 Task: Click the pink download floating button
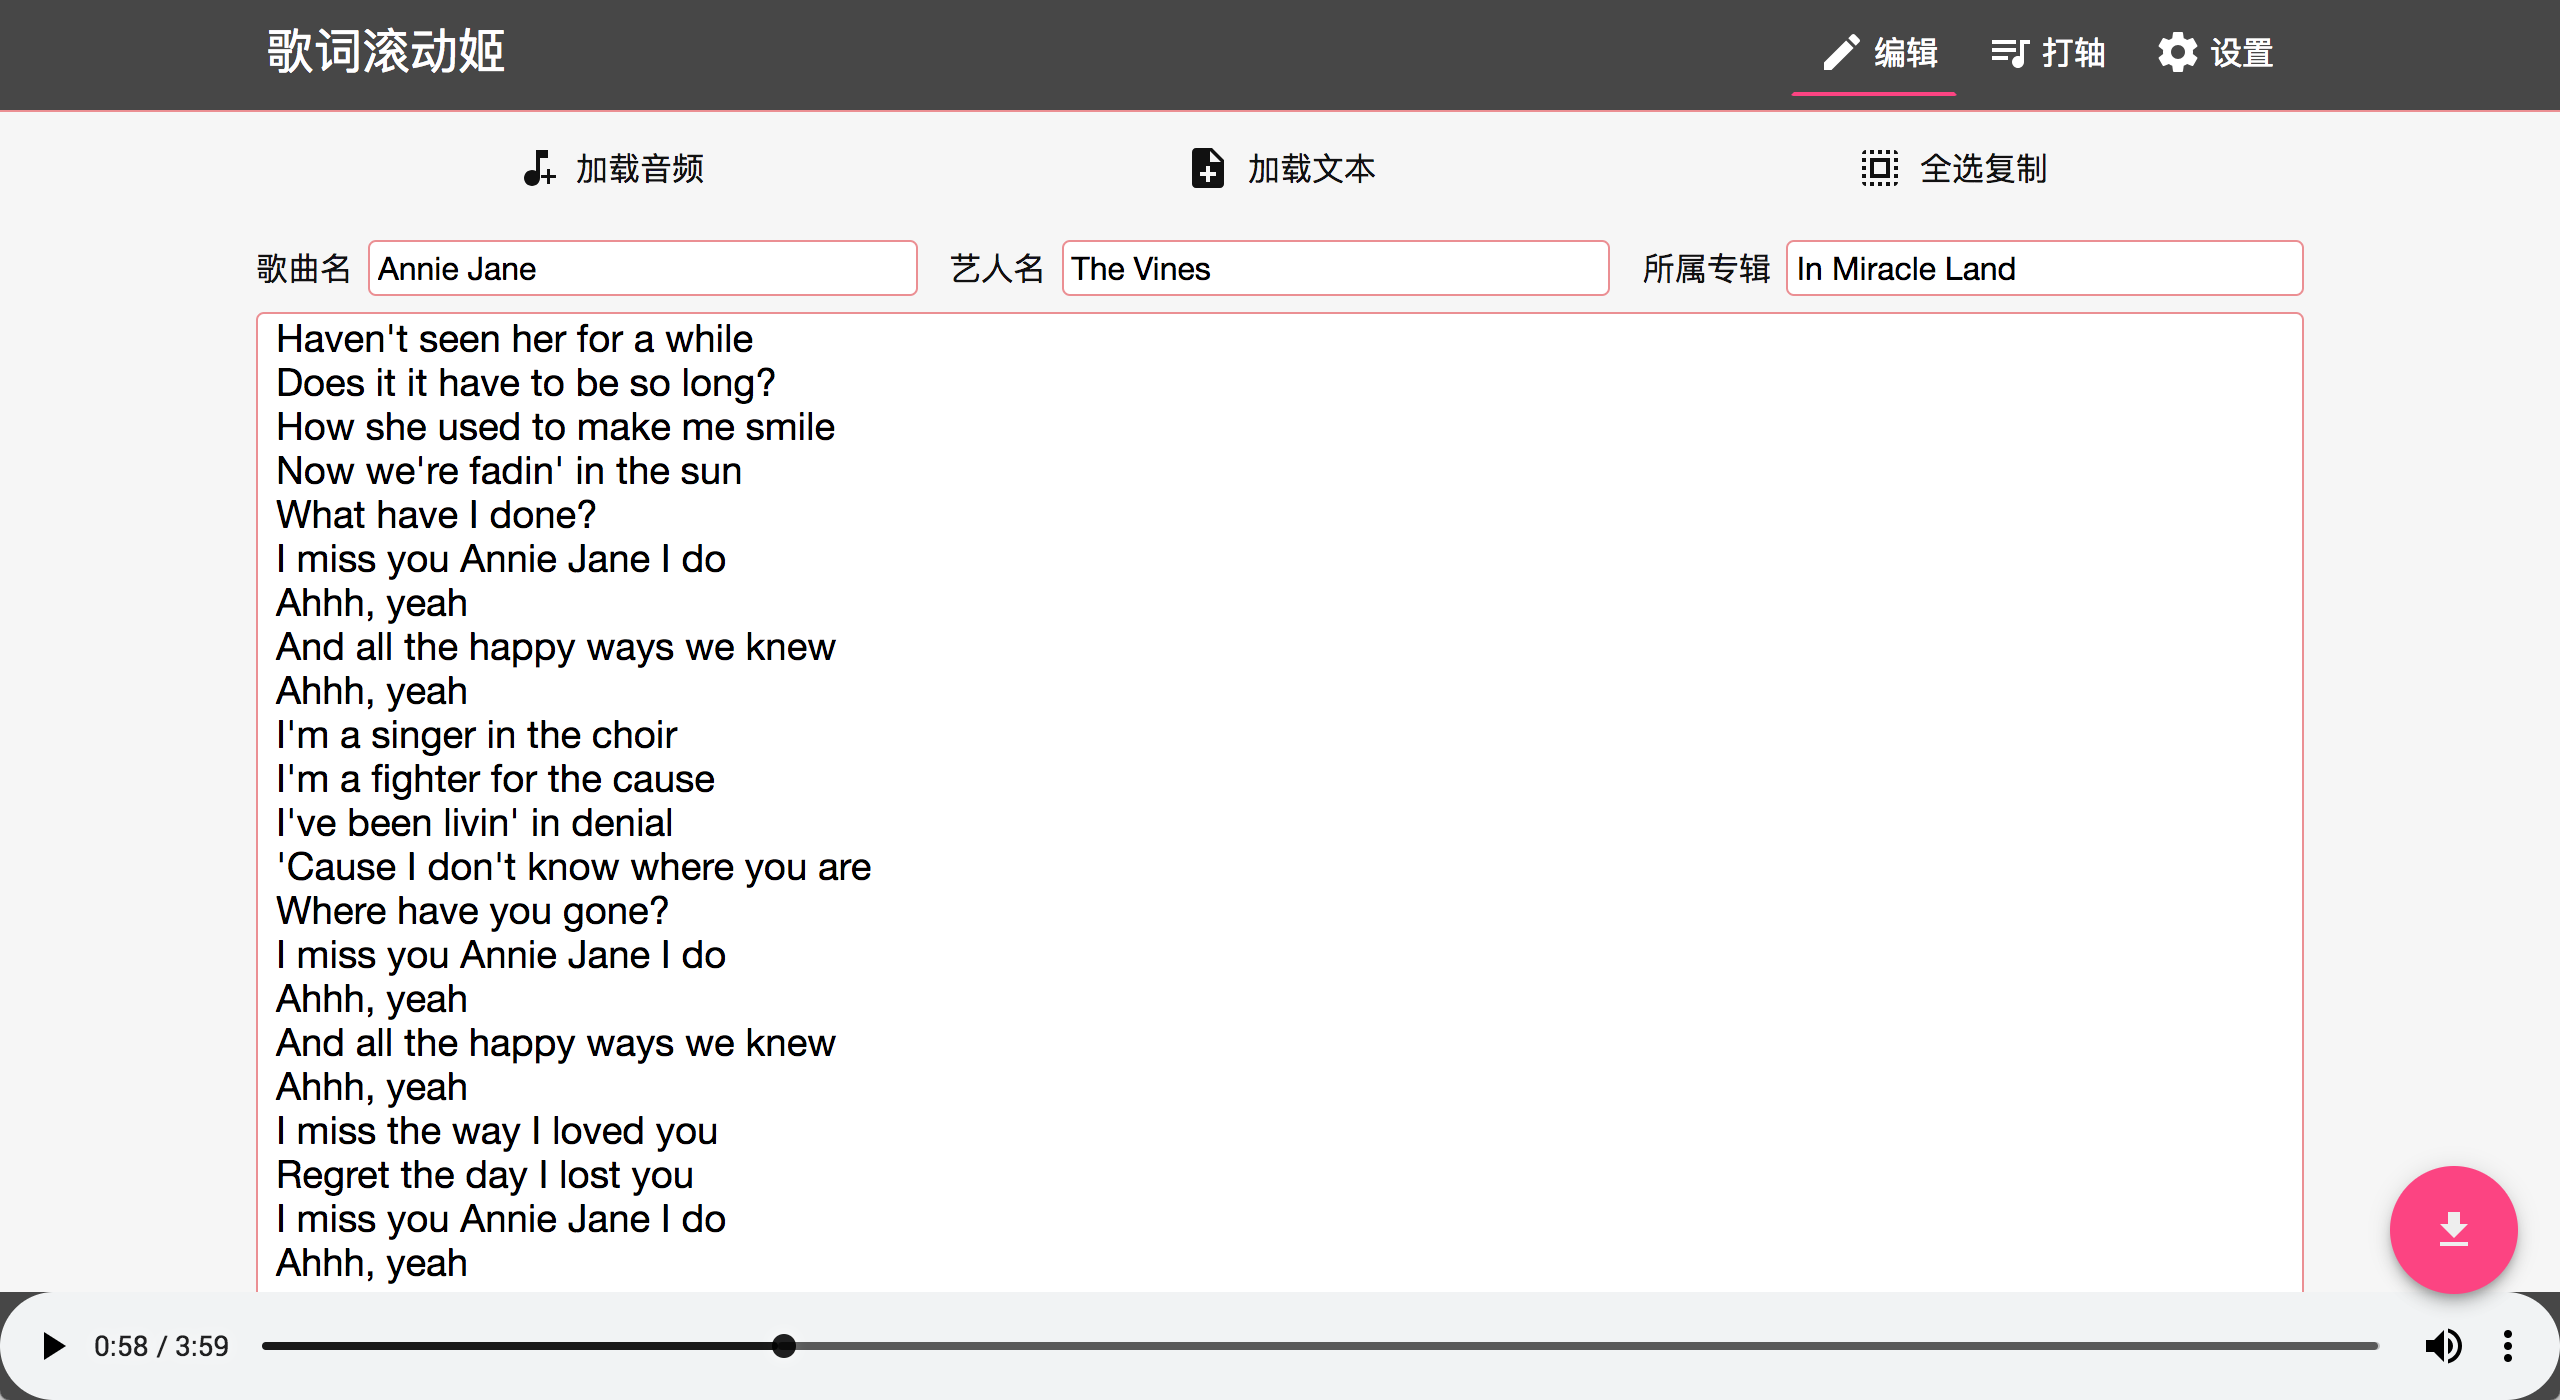[x=2453, y=1229]
